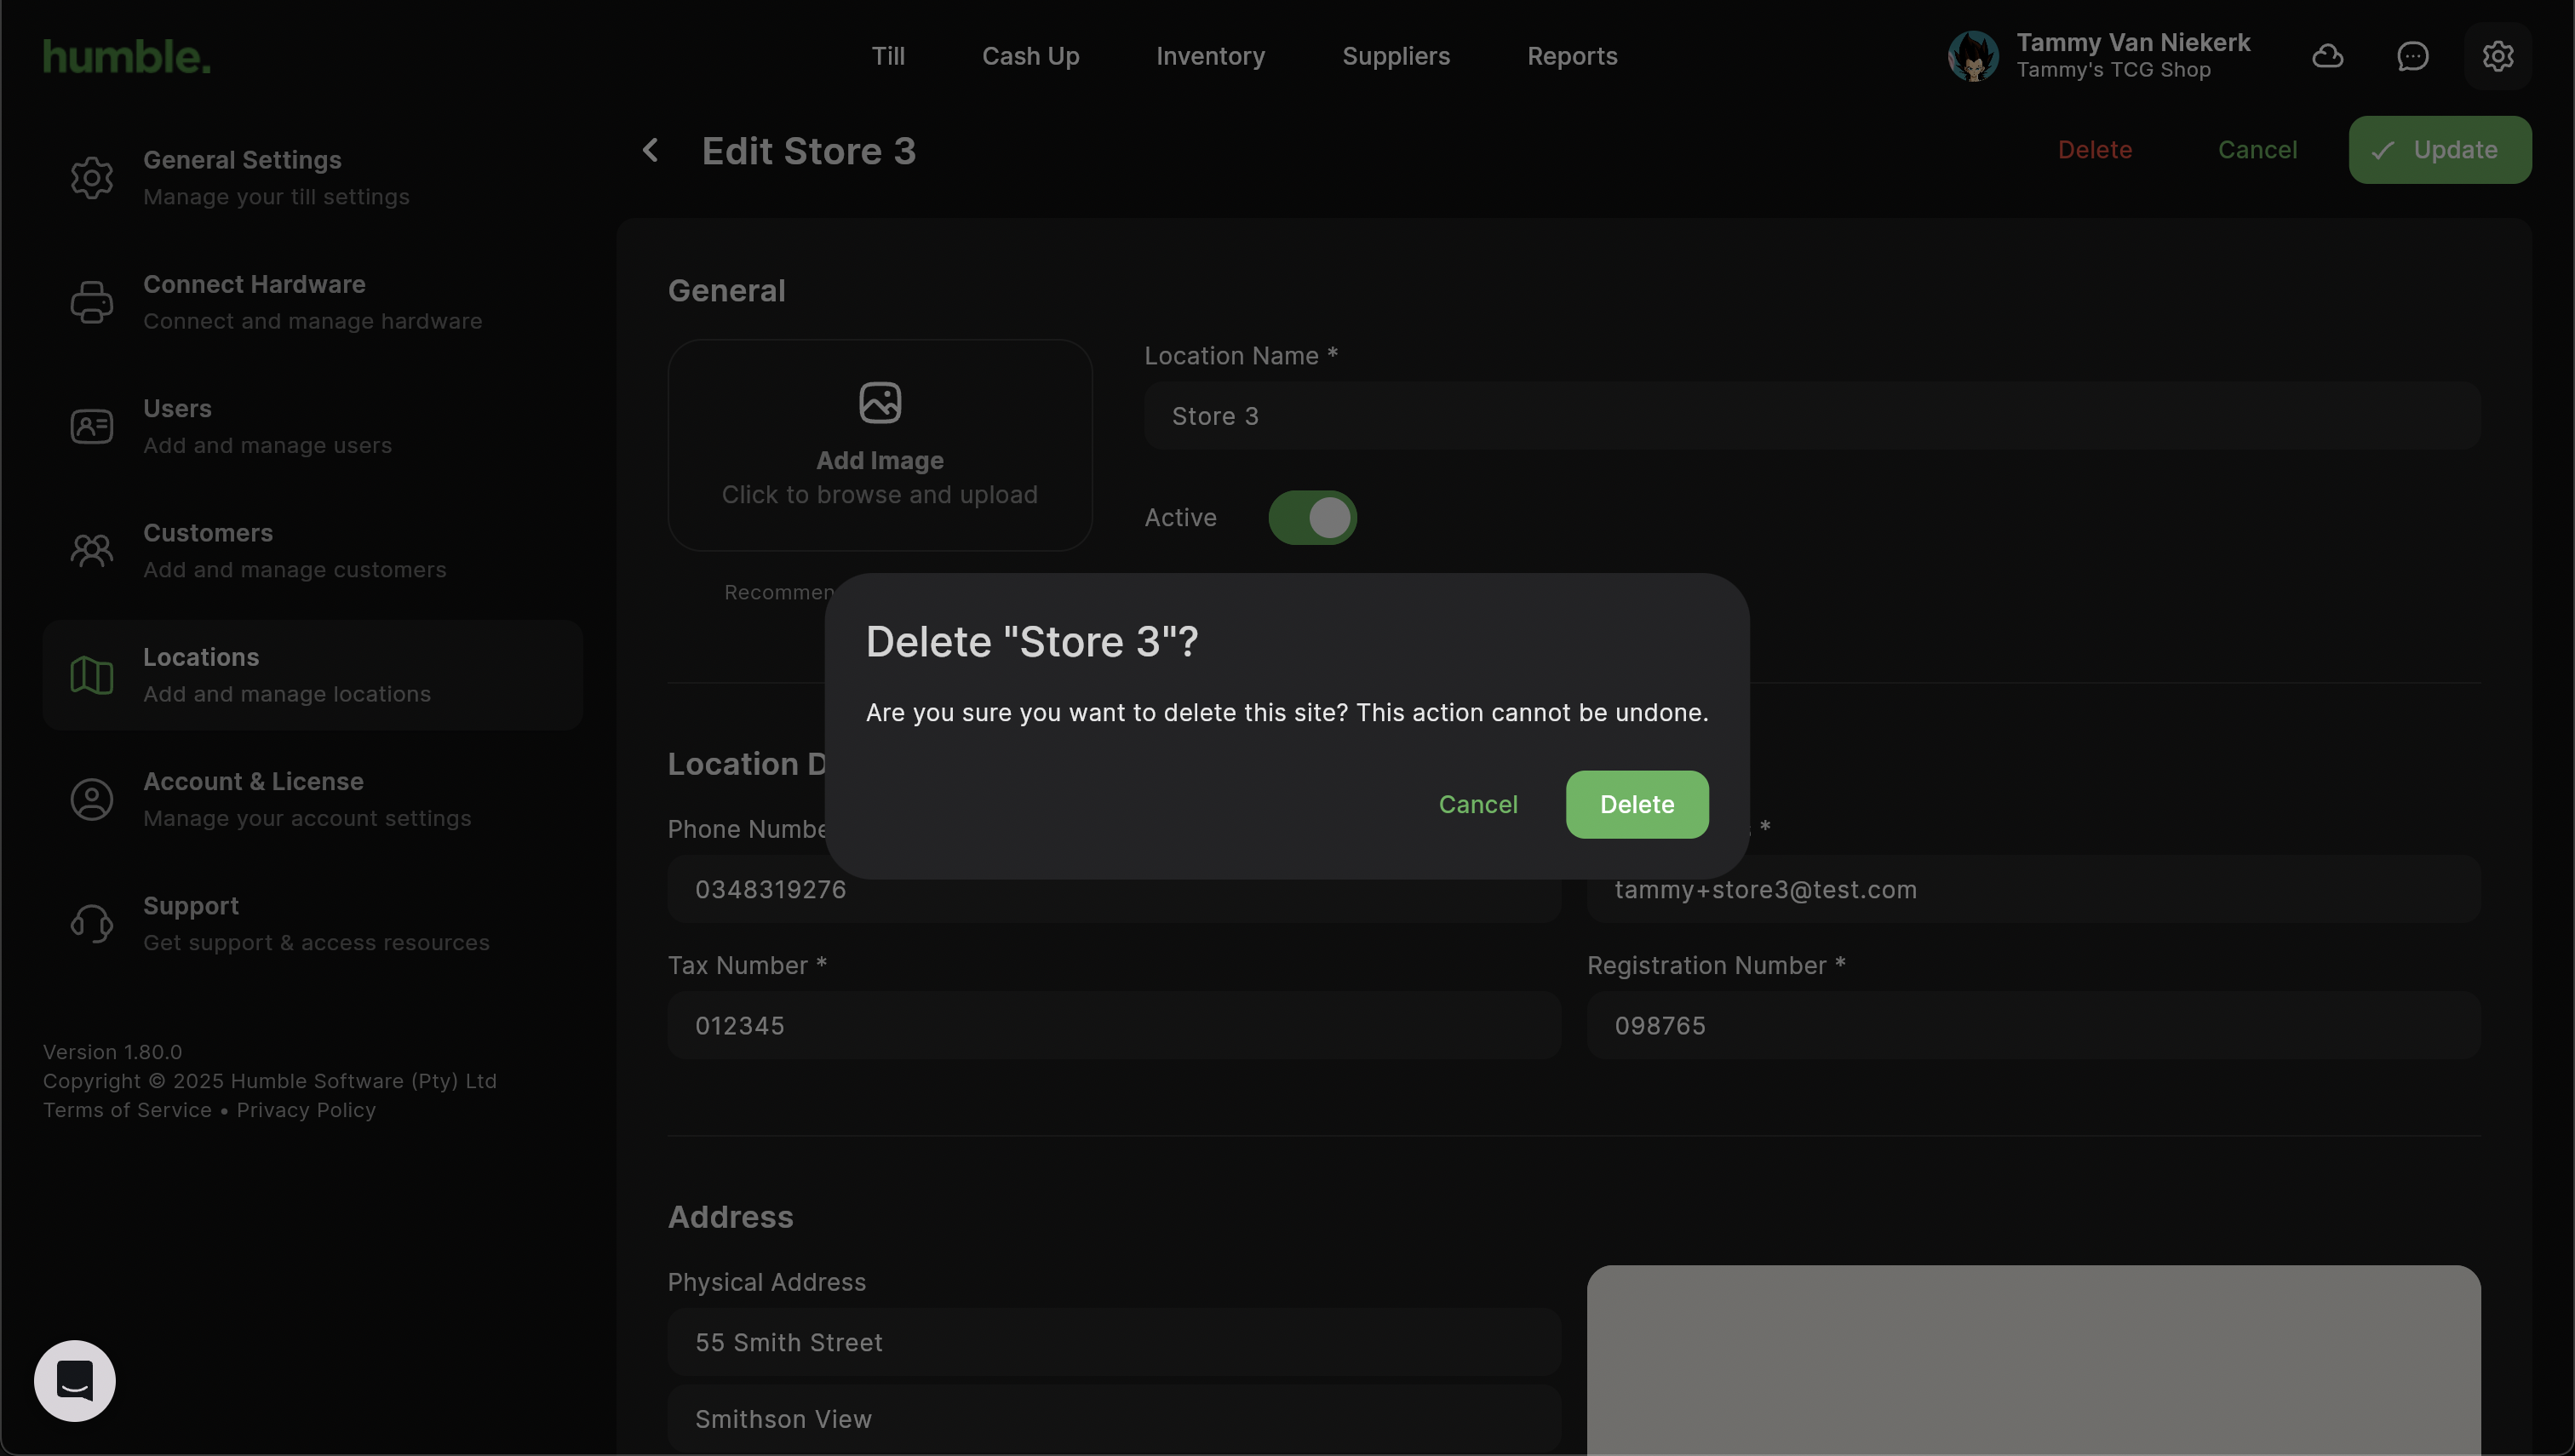This screenshot has height=1456, width=2575.
Task: Open the chat messages icon
Action: [2412, 56]
